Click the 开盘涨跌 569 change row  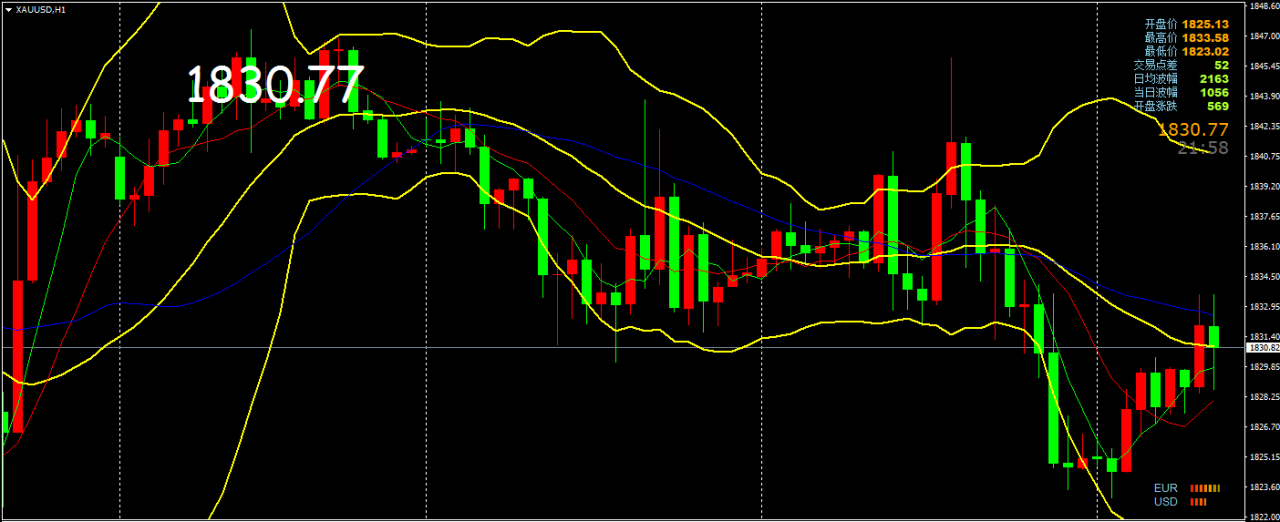coord(1181,105)
